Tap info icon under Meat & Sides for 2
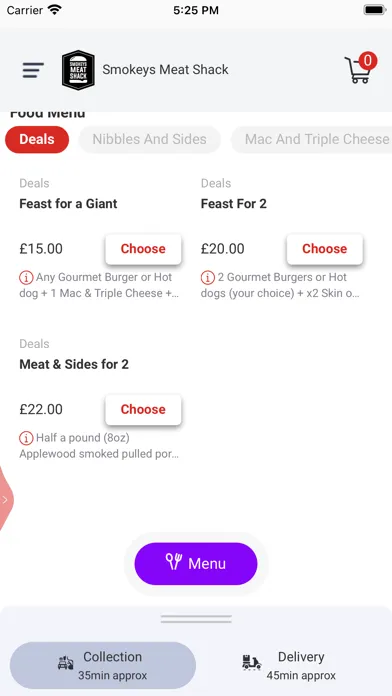Viewport: 392px width, 696px height. pos(26,439)
